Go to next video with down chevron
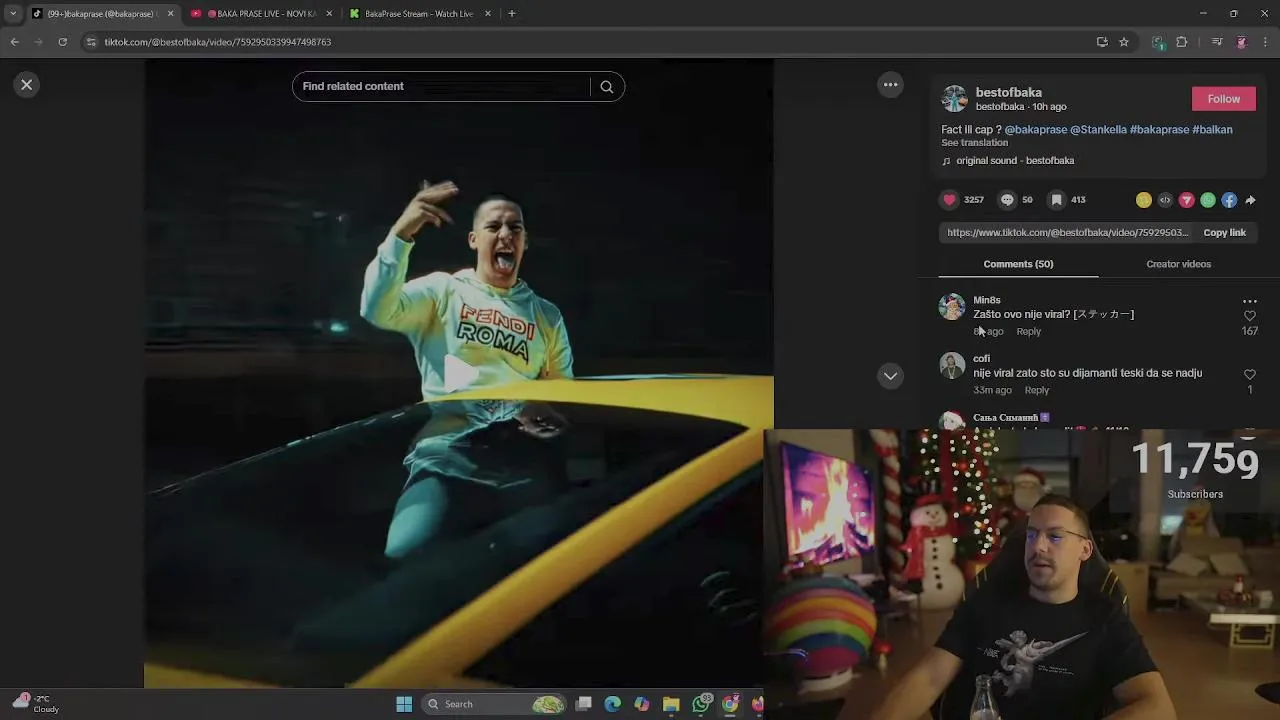 890,376
